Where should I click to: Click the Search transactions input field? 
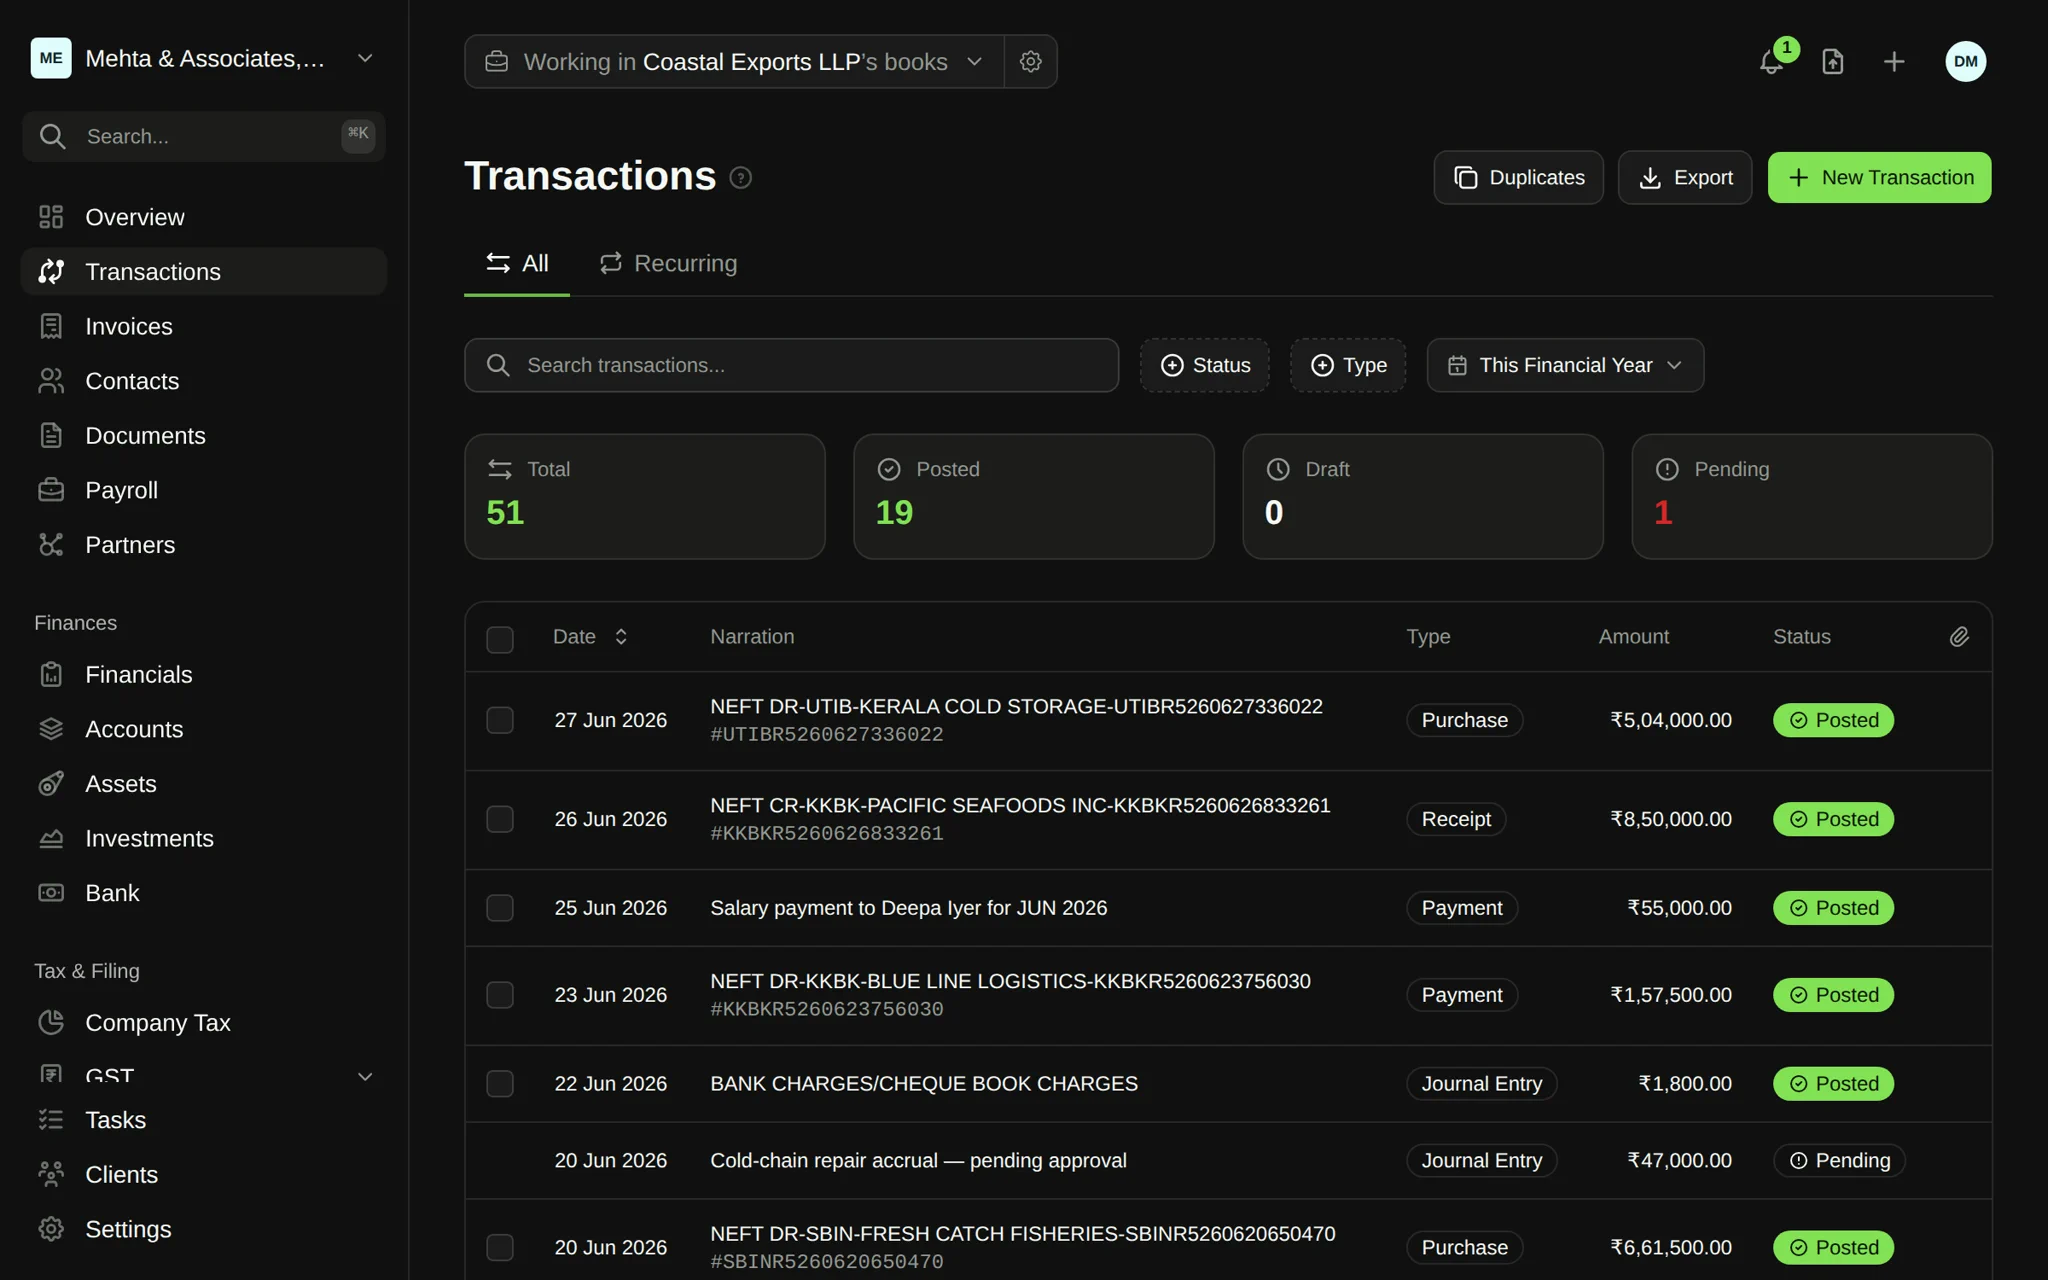click(791, 365)
